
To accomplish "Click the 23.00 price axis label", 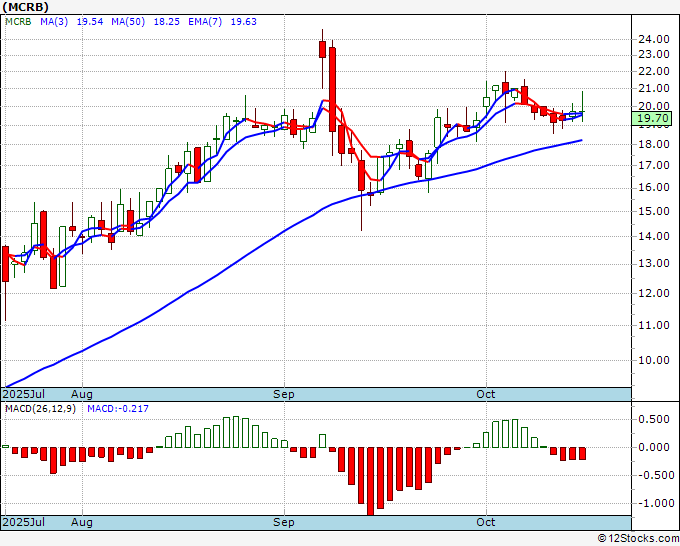I will [654, 55].
